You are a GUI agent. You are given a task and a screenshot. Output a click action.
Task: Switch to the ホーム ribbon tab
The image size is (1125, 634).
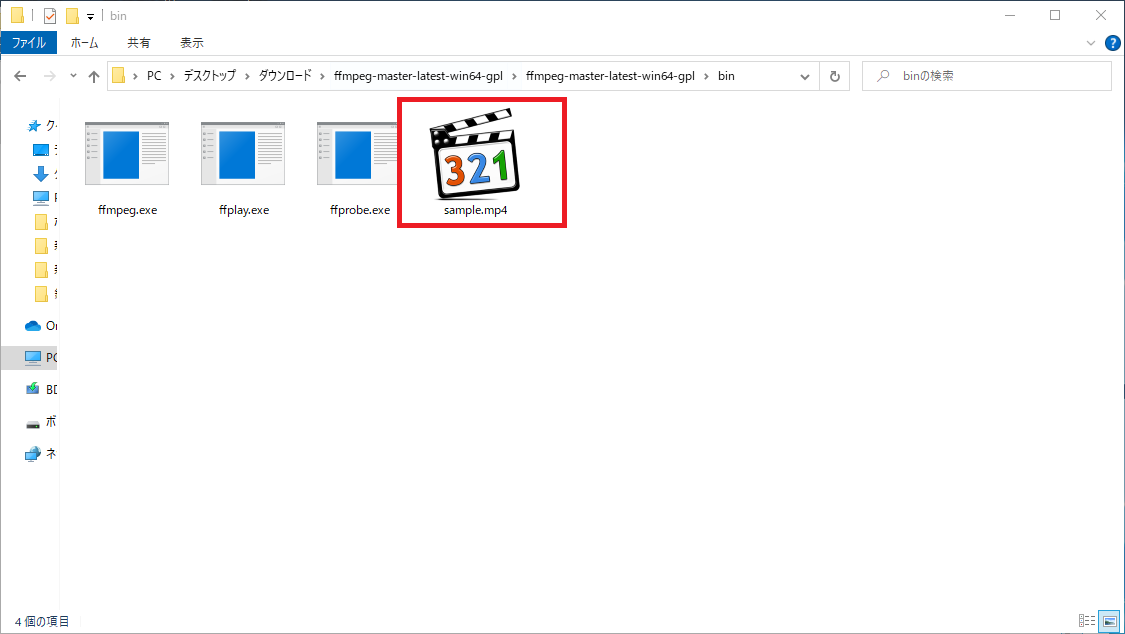point(84,42)
